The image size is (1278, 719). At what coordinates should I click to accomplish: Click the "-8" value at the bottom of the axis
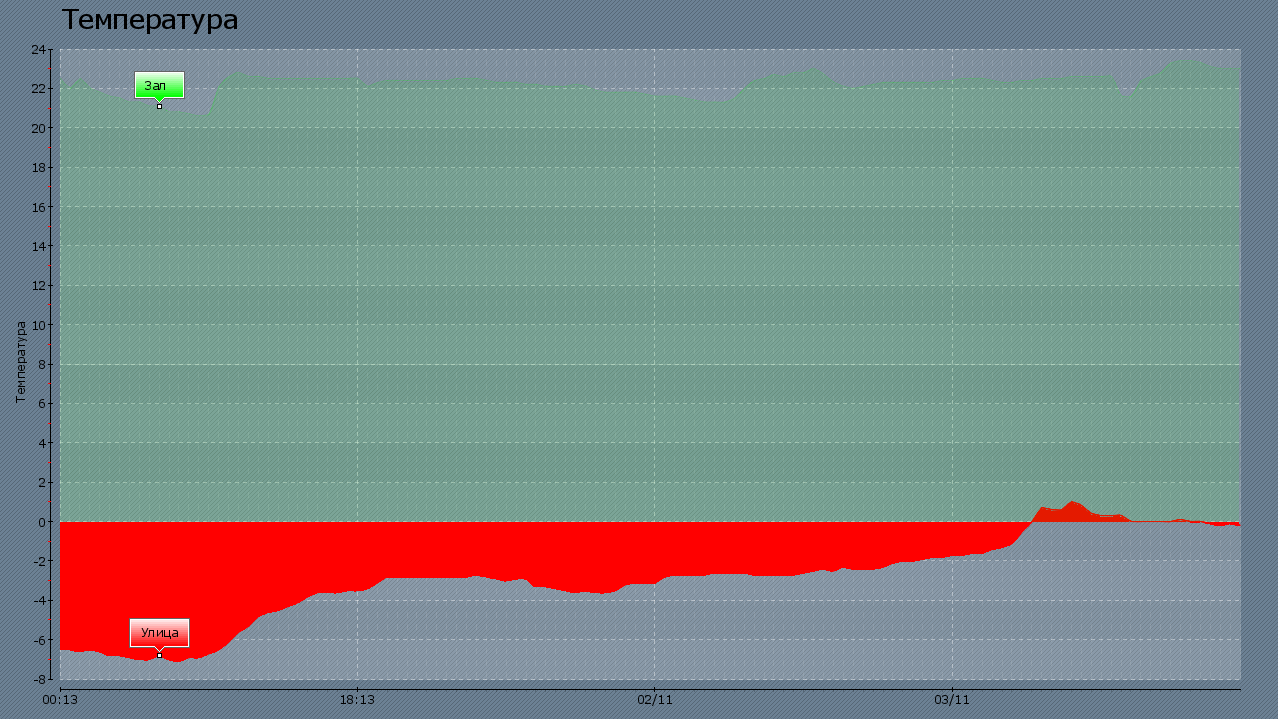40,681
